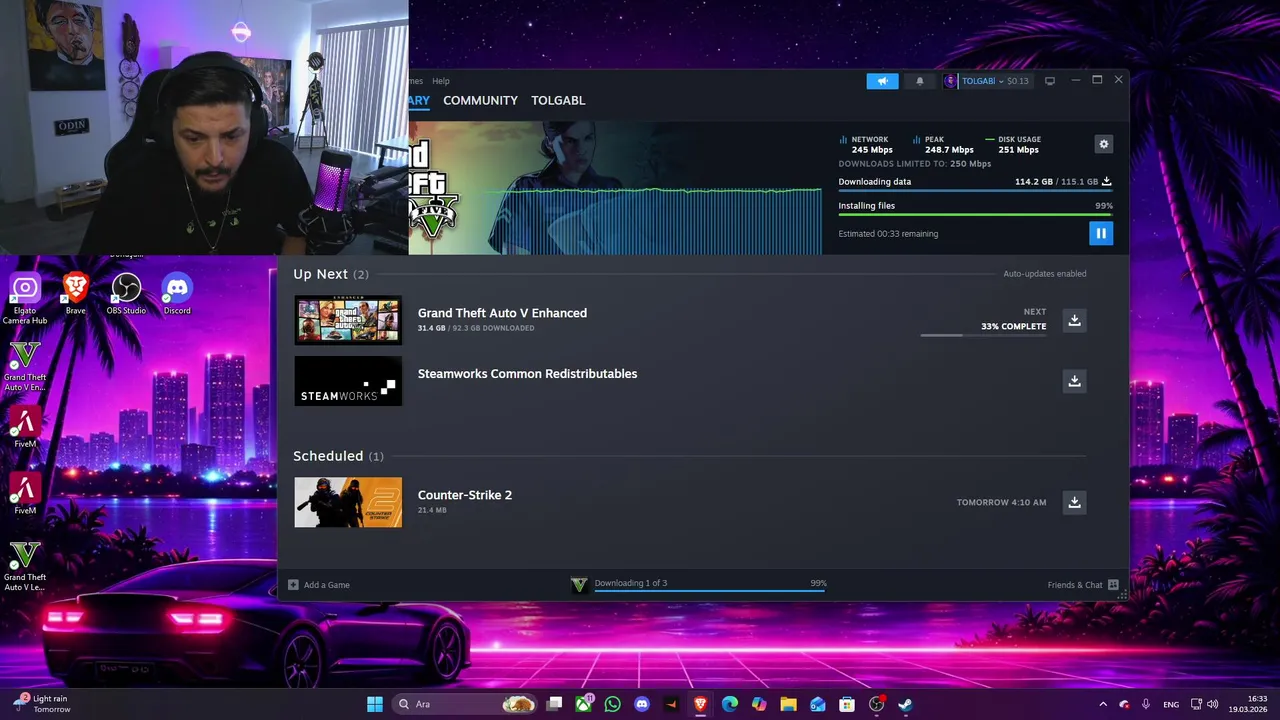The image size is (1280, 720).
Task: Download Counter-Strike 2 update now
Action: [x=1074, y=502]
